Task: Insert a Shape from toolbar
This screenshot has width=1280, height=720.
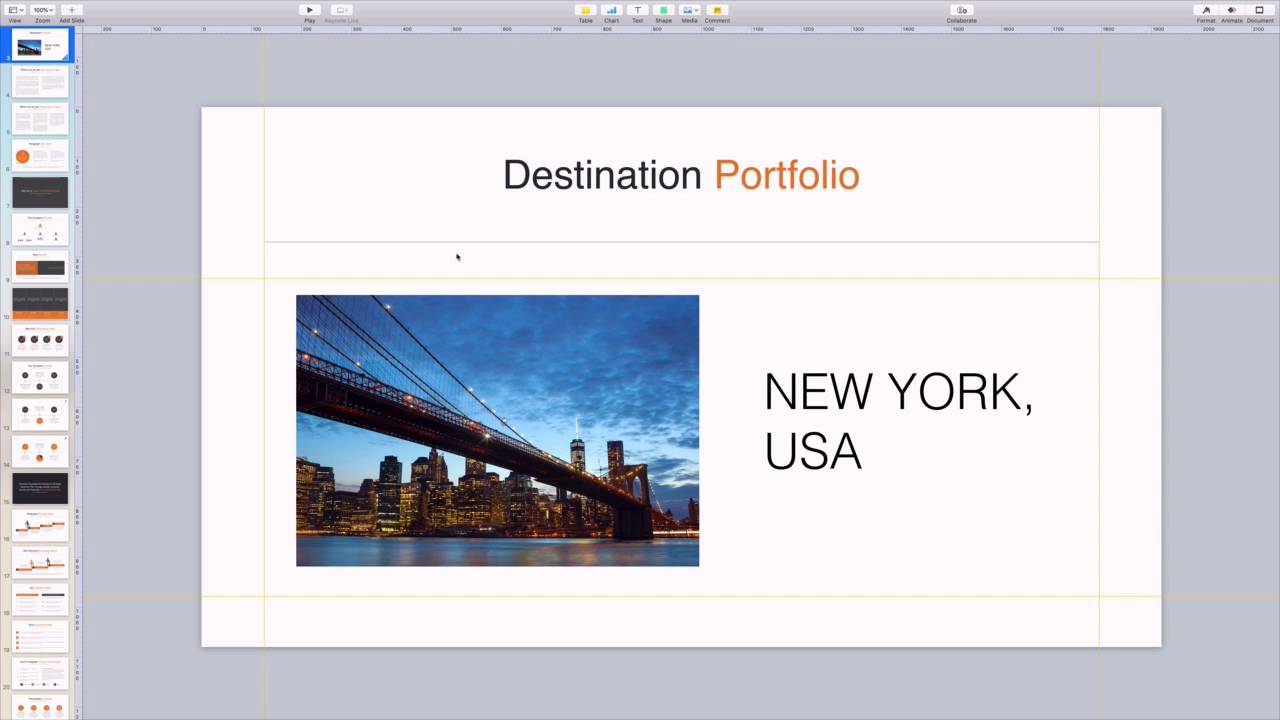Action: click(x=663, y=10)
